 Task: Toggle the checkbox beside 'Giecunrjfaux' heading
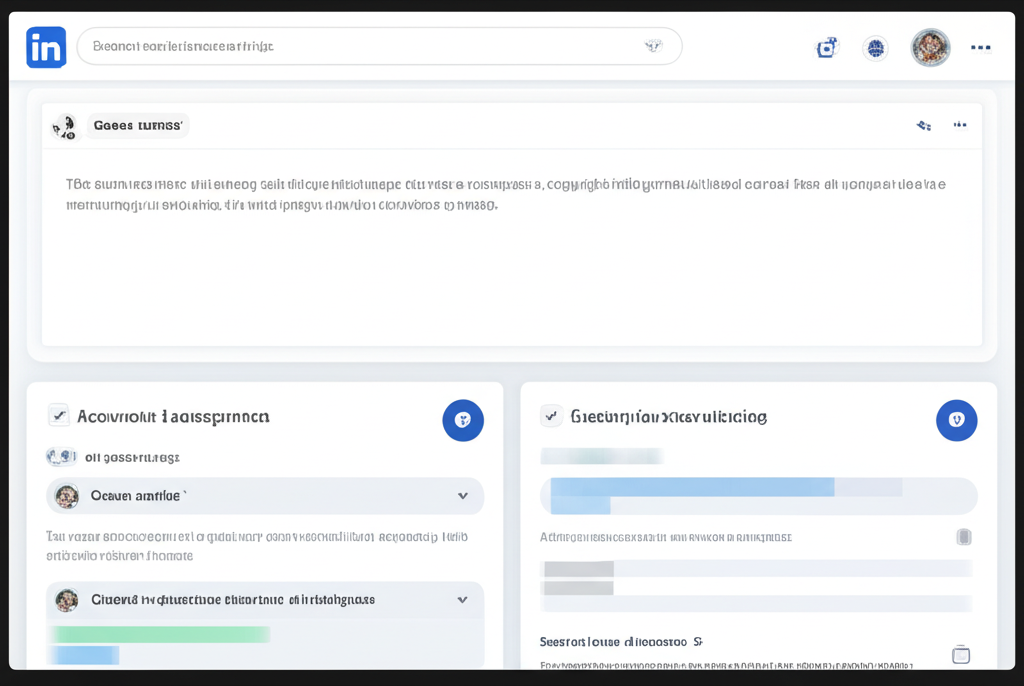click(x=551, y=416)
